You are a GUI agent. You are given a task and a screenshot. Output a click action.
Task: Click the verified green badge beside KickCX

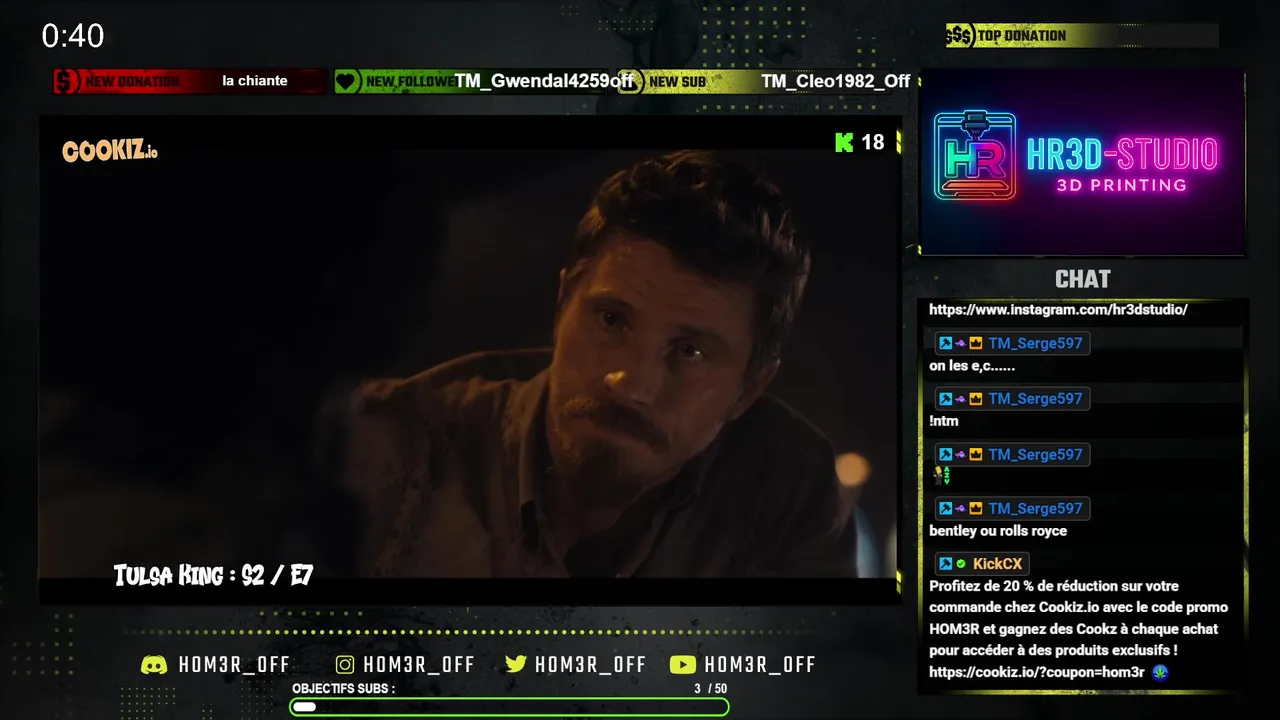pos(961,564)
